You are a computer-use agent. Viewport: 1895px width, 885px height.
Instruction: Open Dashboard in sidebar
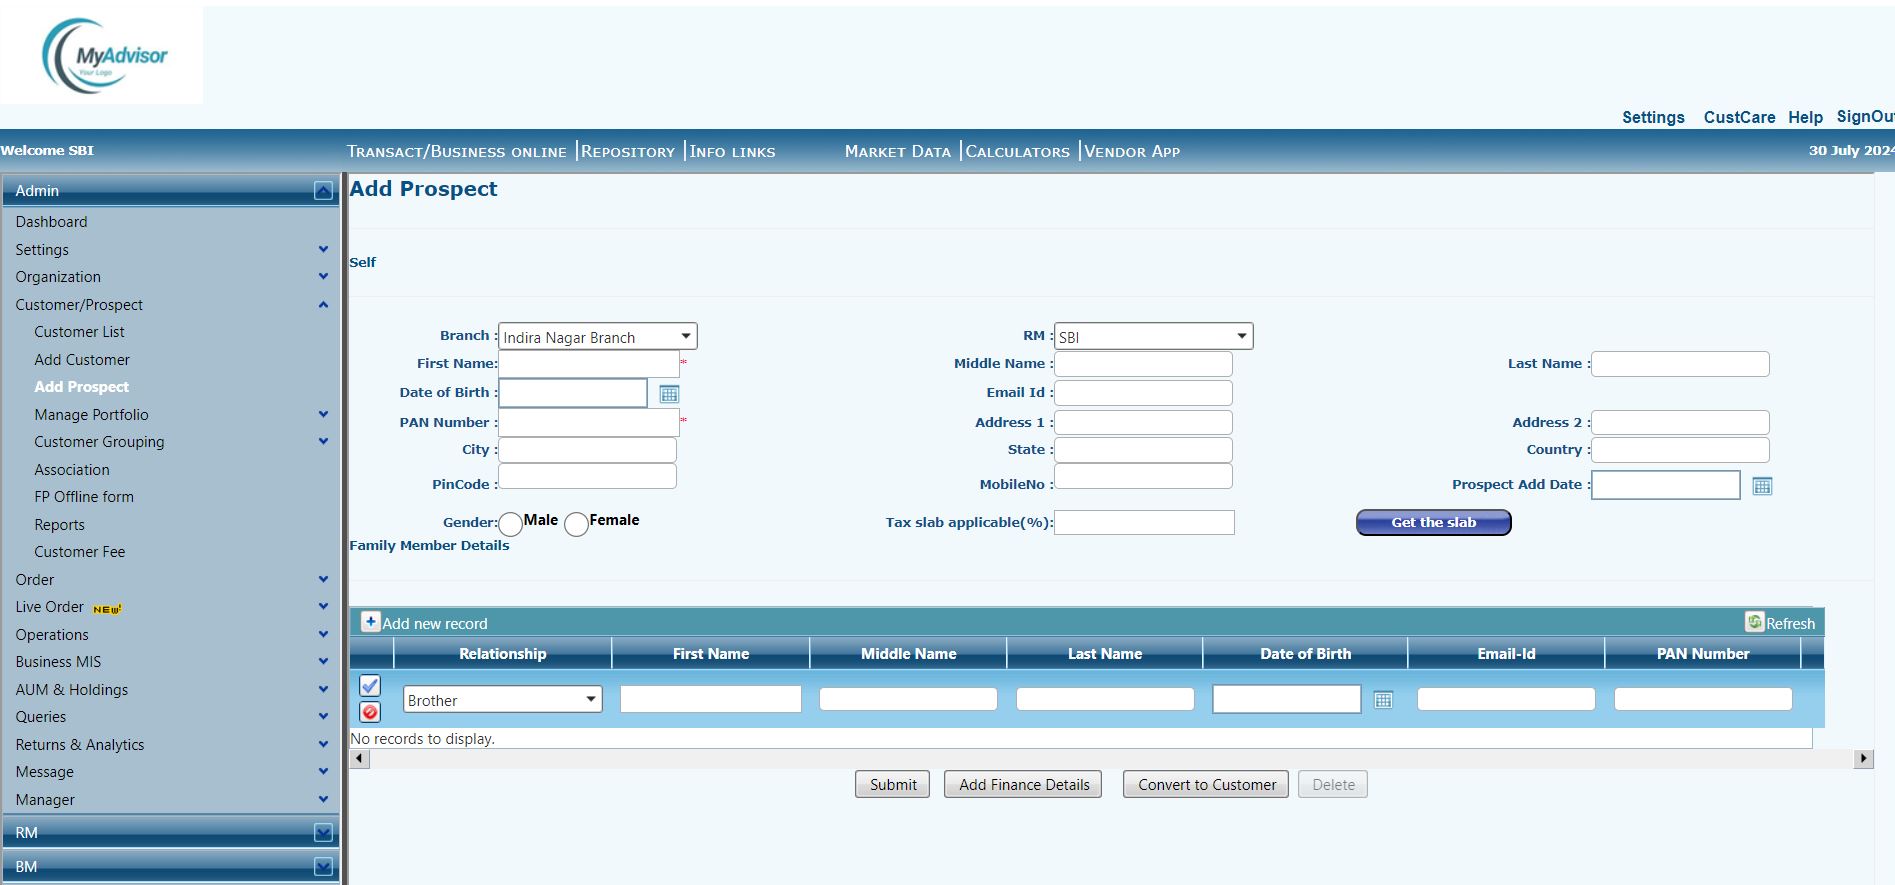[51, 222]
